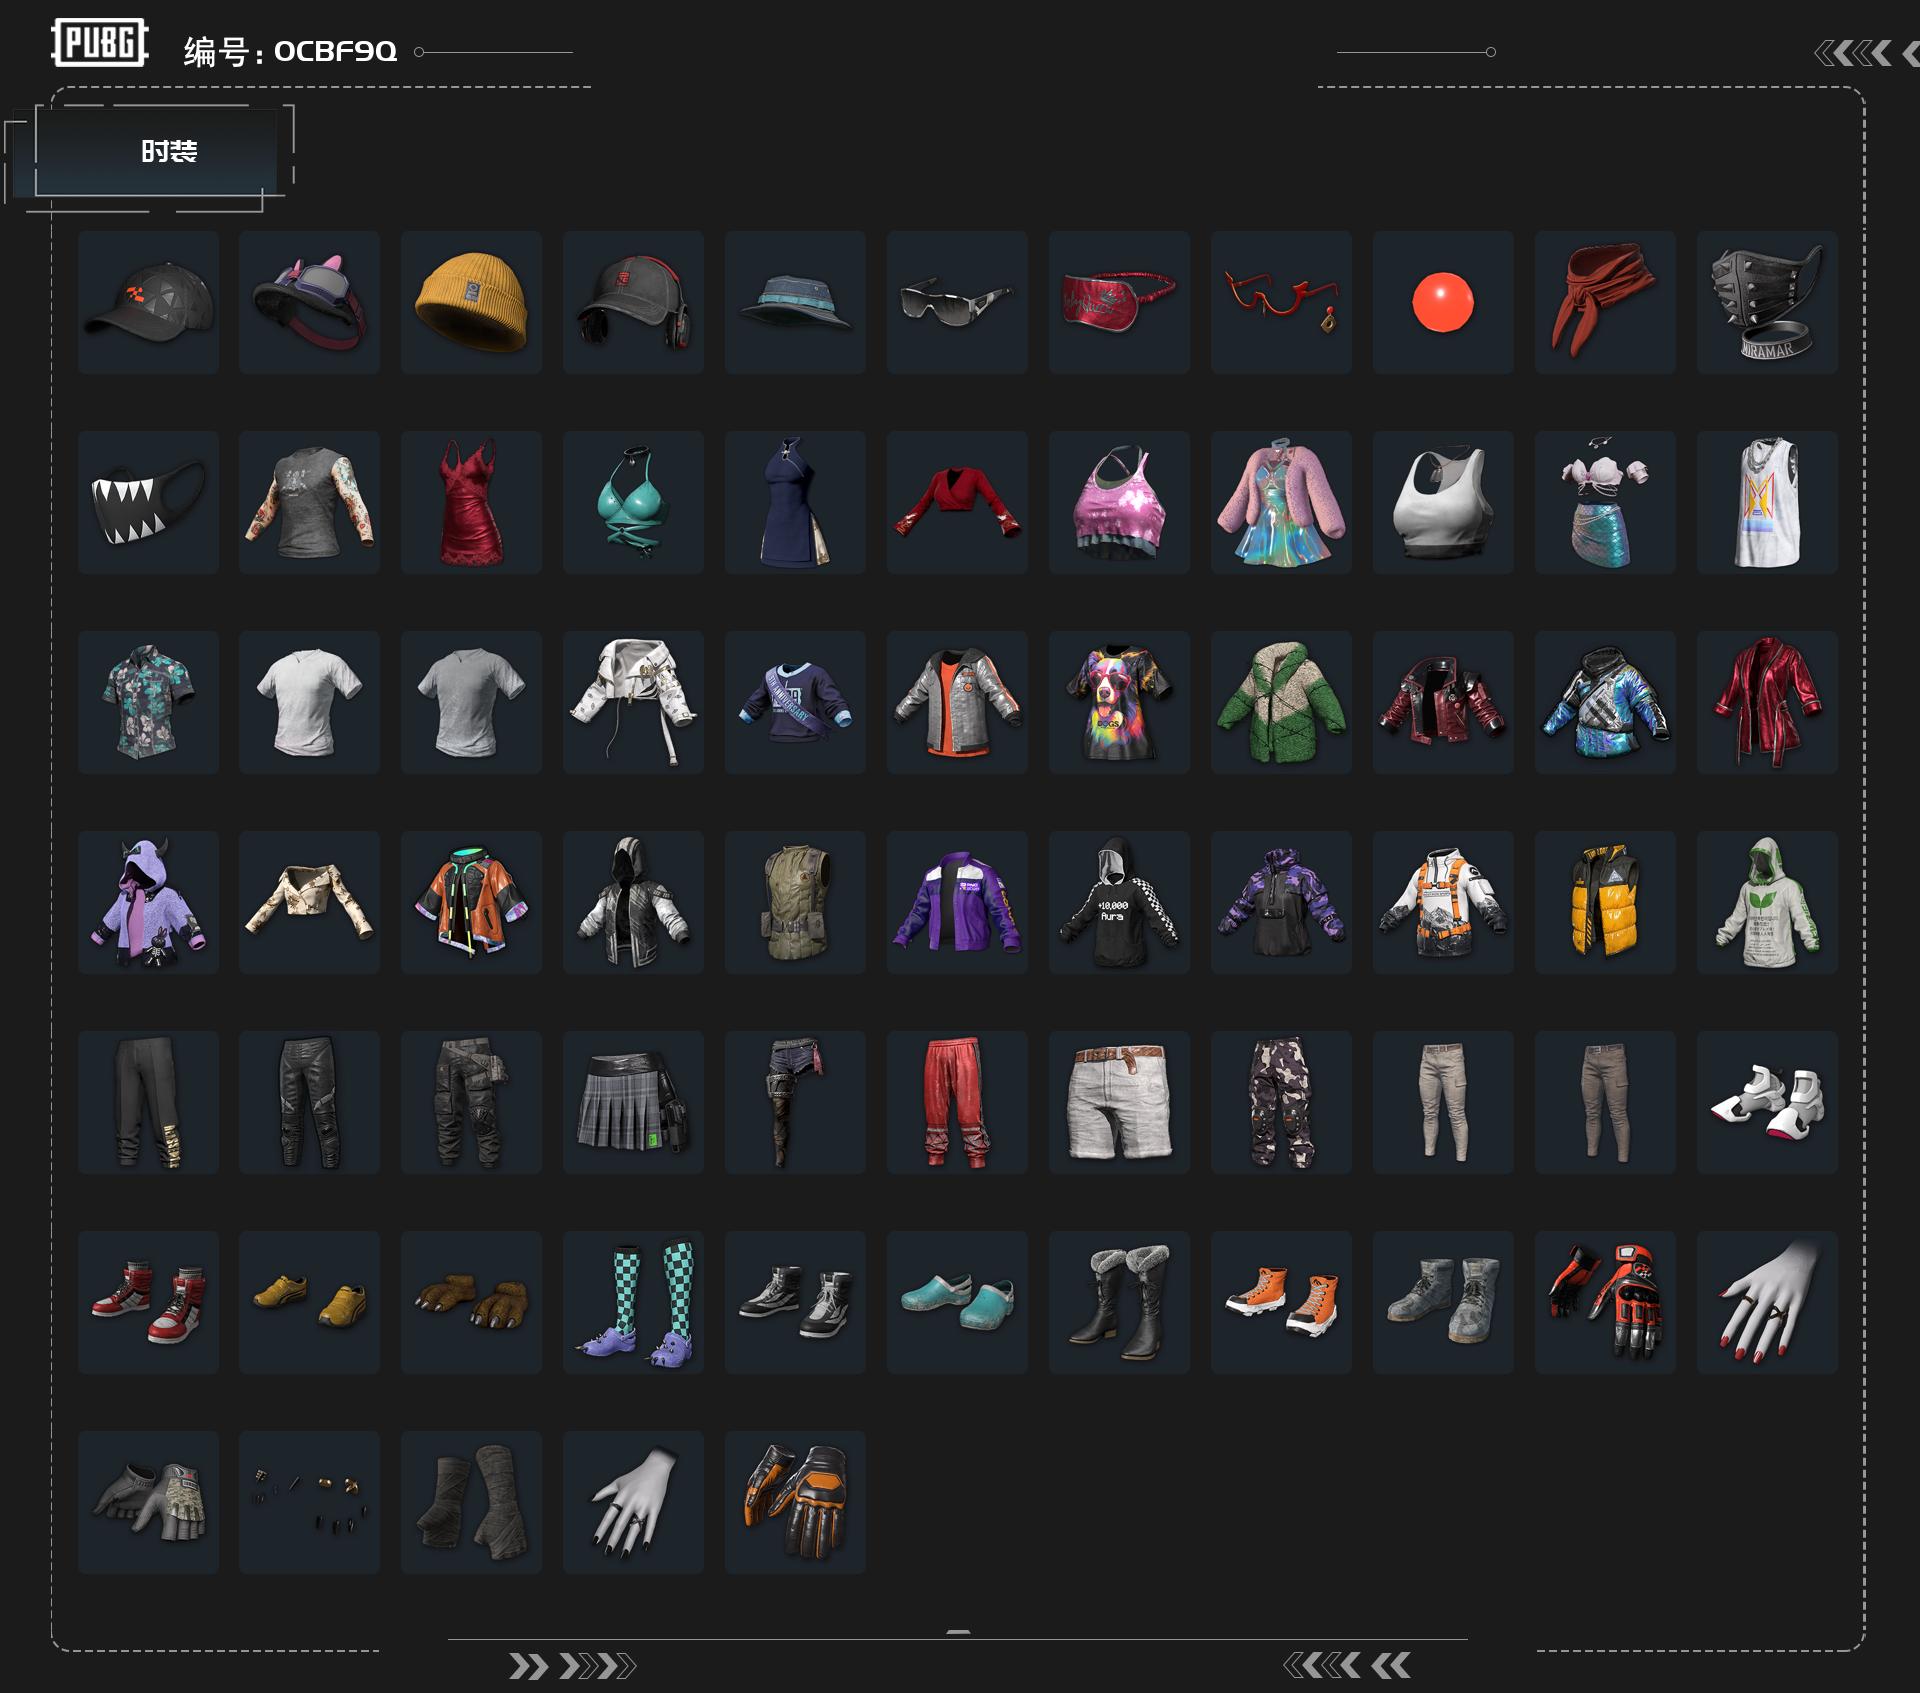Choose the black Miramar spiked mask
Viewport: 1920px width, 1693px height.
(1767, 302)
